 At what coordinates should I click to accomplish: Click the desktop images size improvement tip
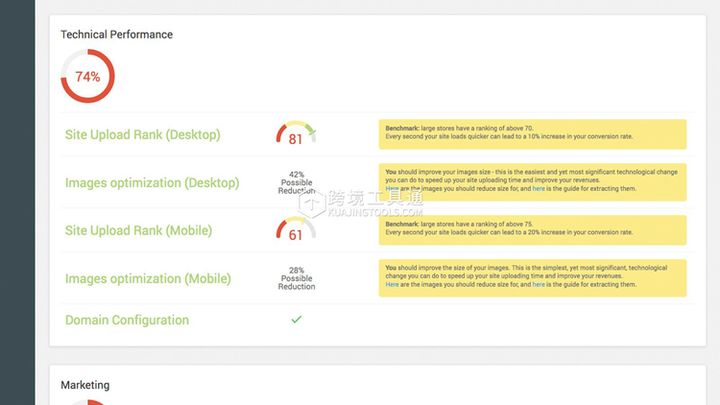tap(533, 182)
